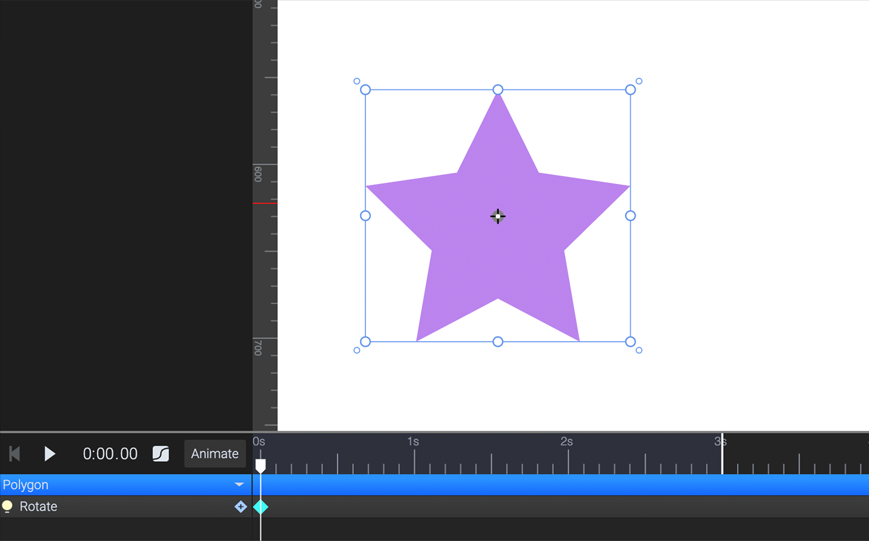Image resolution: width=869 pixels, height=541 pixels.
Task: Click the right-middle selection handle of star
Action: click(x=630, y=216)
